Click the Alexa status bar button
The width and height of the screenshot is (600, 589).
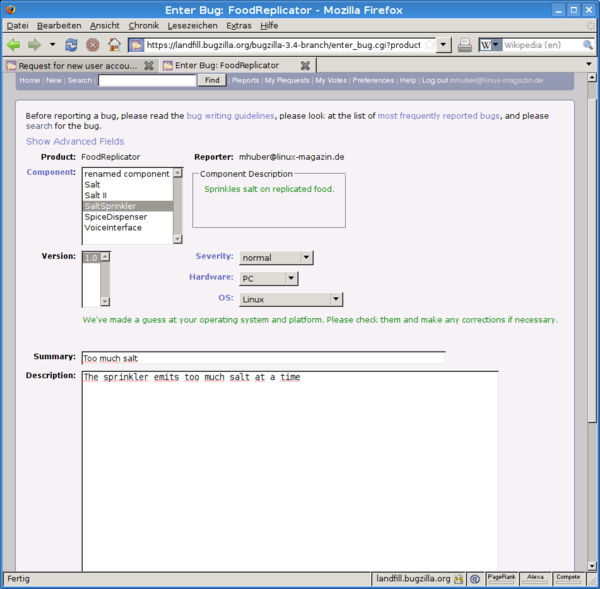(535, 579)
